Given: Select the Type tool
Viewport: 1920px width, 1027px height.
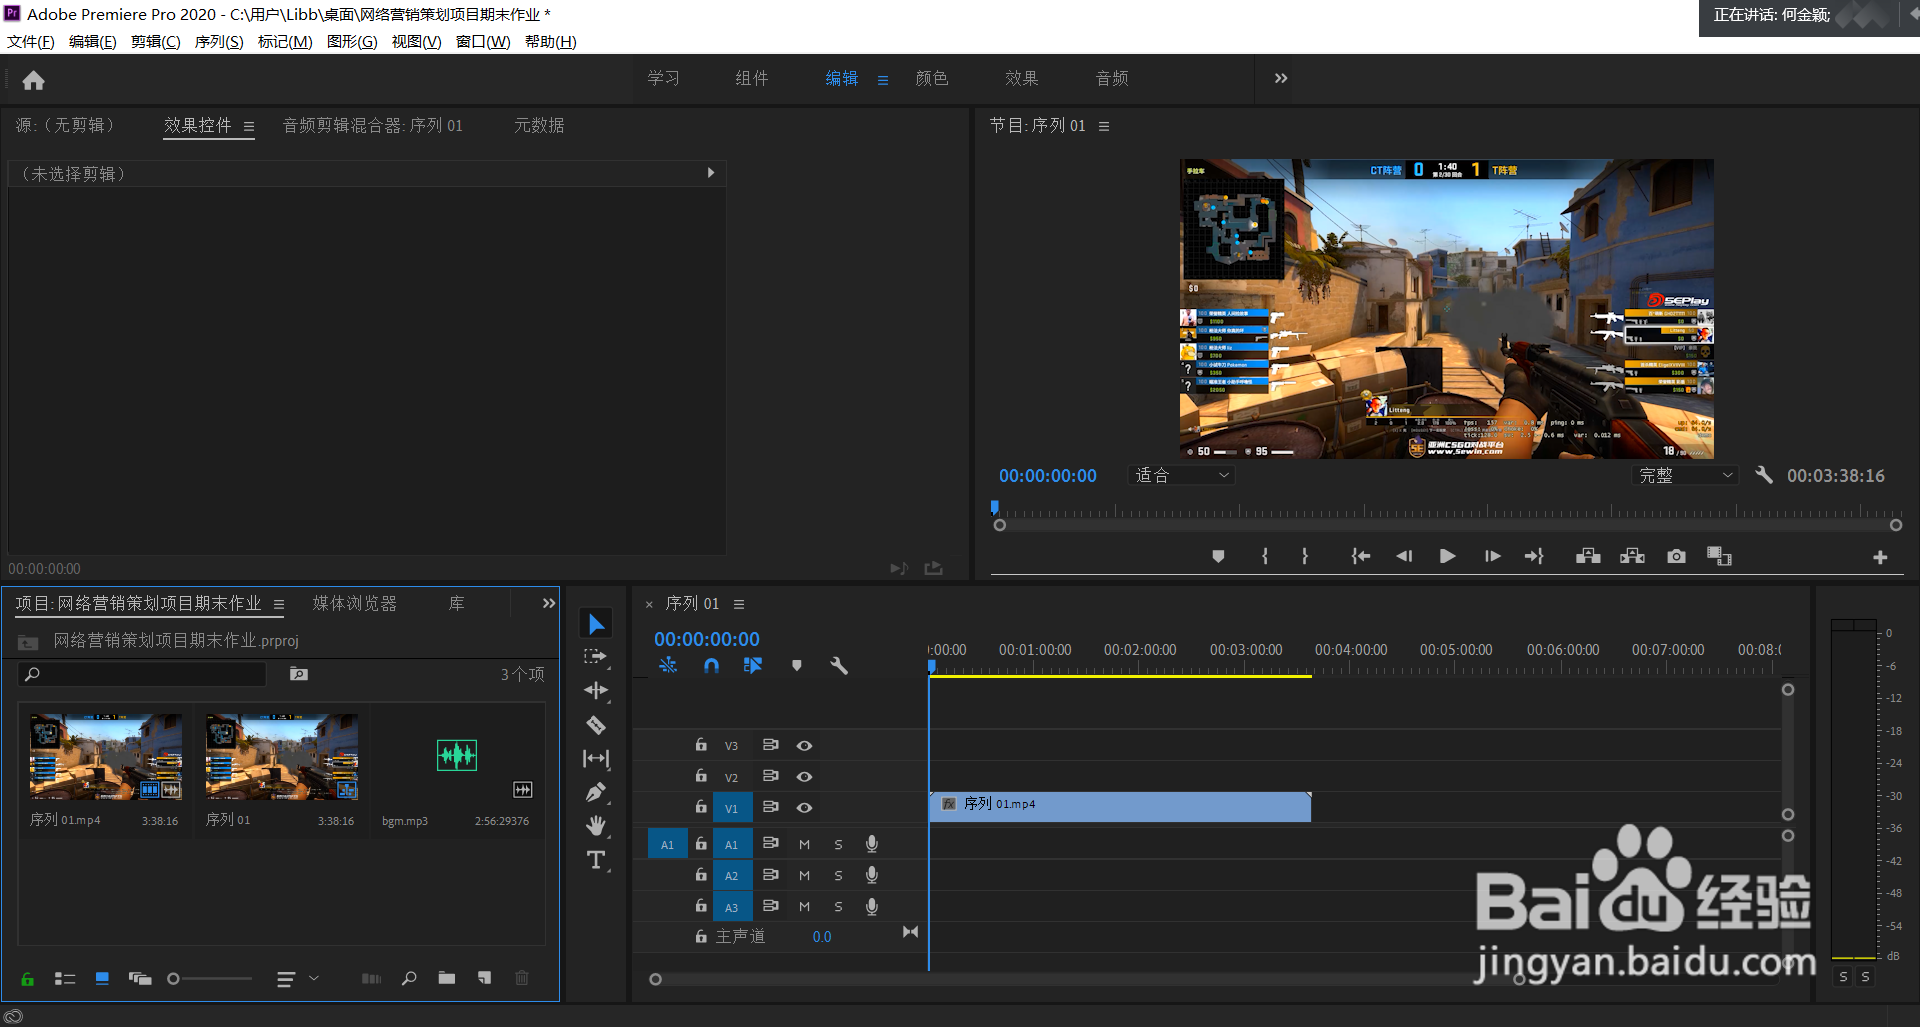Looking at the screenshot, I should pyautogui.click(x=596, y=860).
